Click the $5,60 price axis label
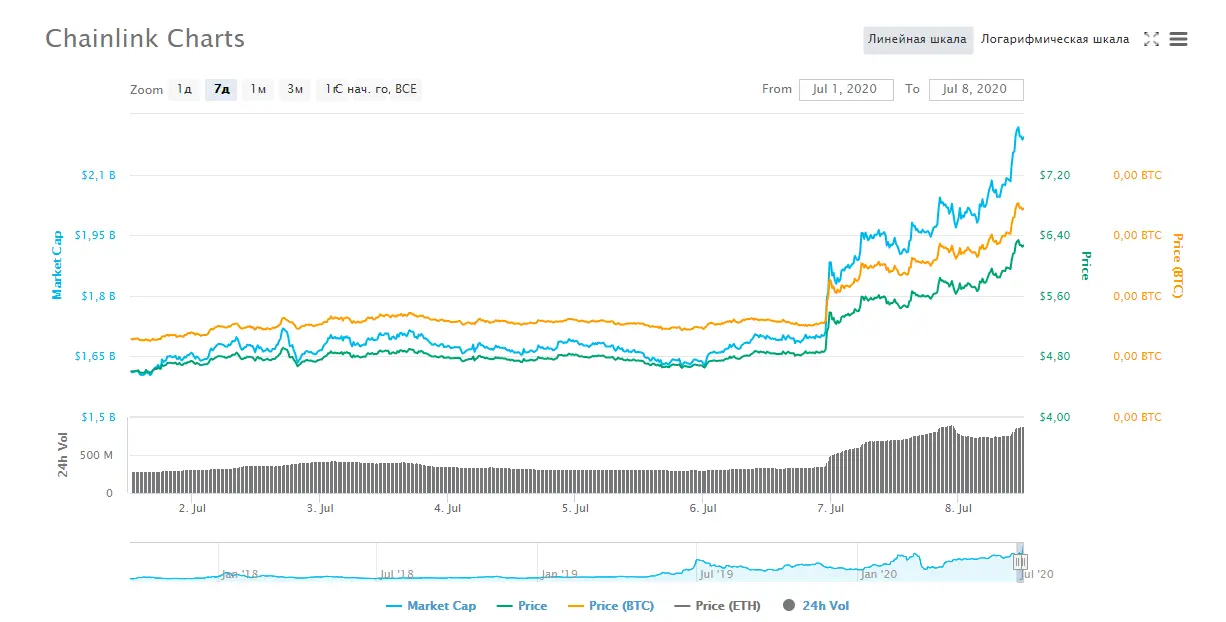Screen dimensions: 1226x622 click(x=1056, y=296)
